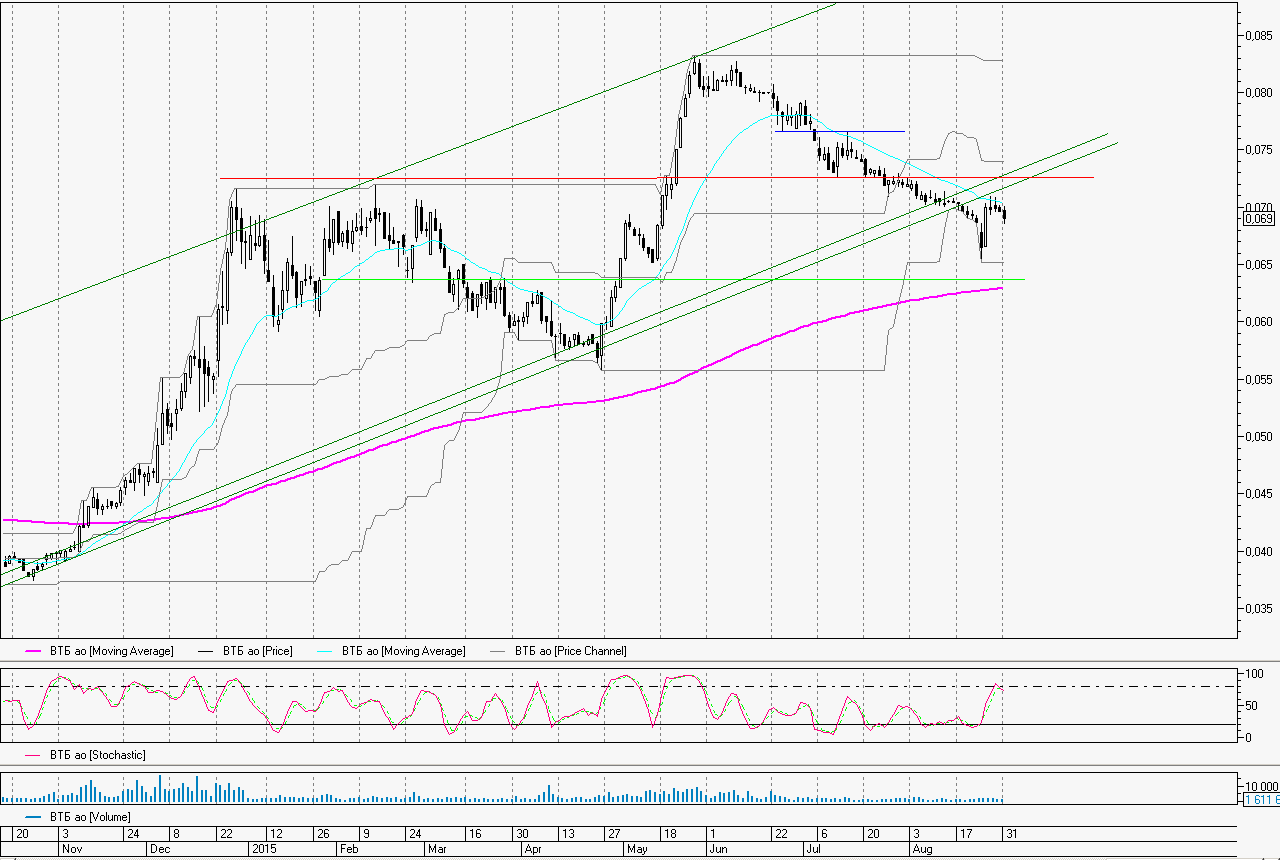Image resolution: width=1280 pixels, height=860 pixels.
Task: Select the Nov month label on time axis
Action: tap(72, 849)
